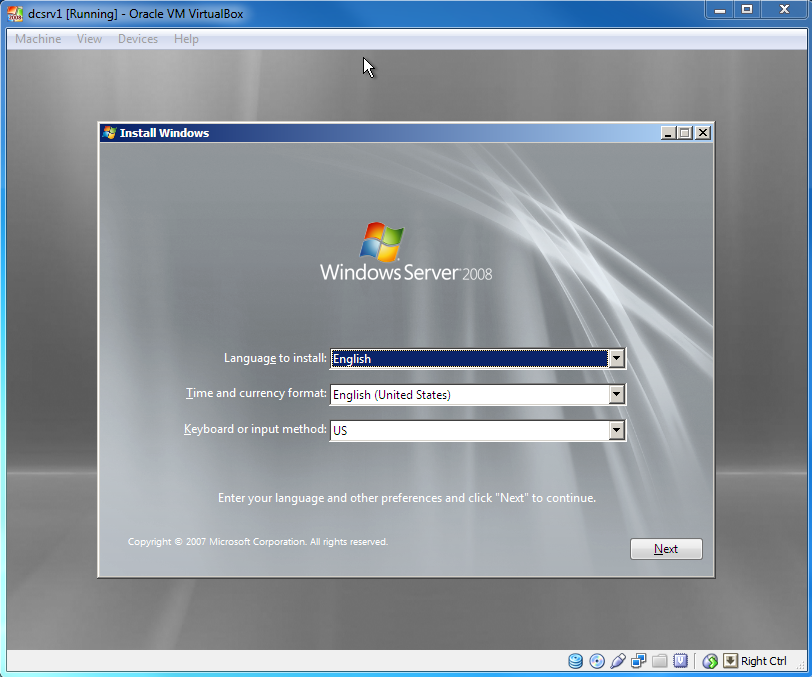Click the virtualization features chip icon
The height and width of the screenshot is (677, 812).
point(681,661)
